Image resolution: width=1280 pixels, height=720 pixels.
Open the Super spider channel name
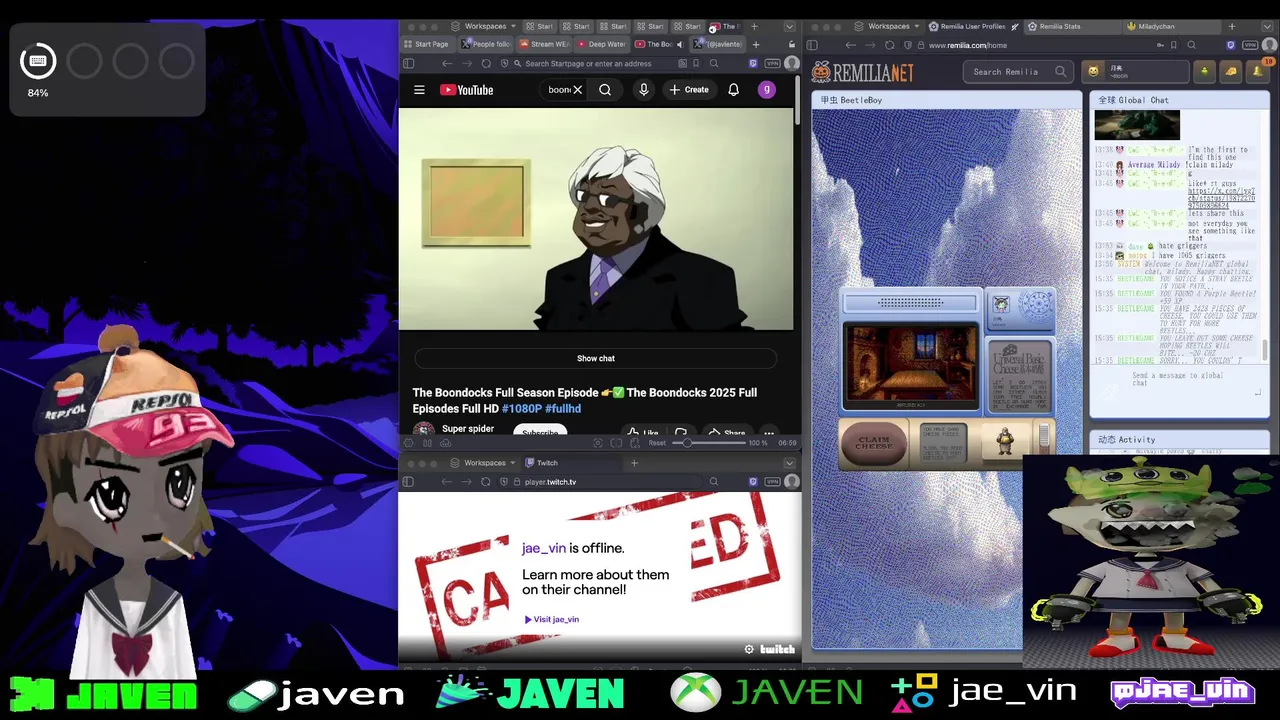[x=468, y=429]
